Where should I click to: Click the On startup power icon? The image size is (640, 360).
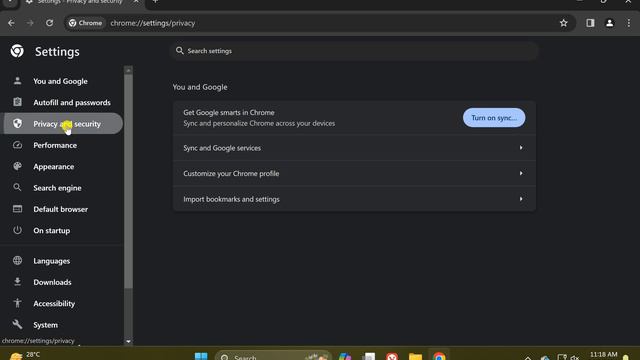tap(17, 230)
